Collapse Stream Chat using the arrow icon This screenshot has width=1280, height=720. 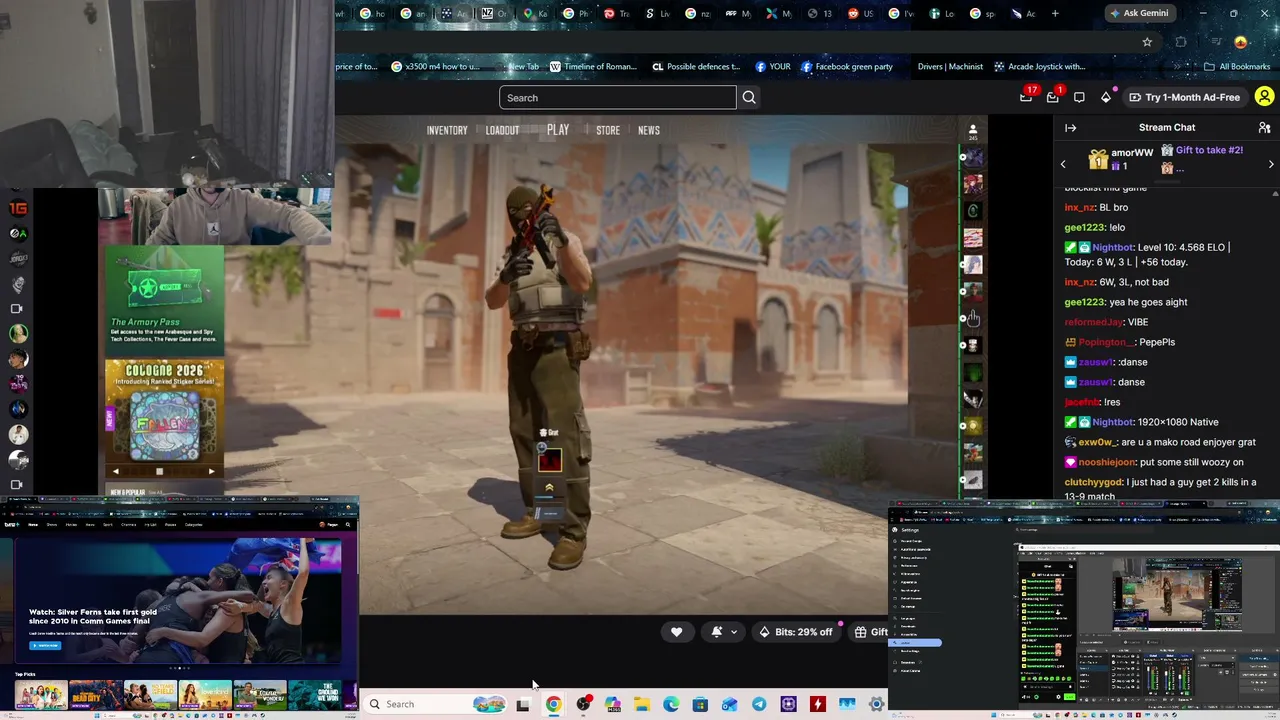coord(1070,128)
